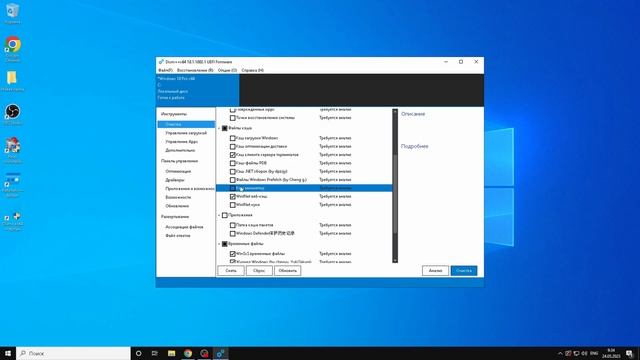Collapse the Файлы кэша group
Screen dimensions: 640x360
pyautogui.click(x=219, y=128)
